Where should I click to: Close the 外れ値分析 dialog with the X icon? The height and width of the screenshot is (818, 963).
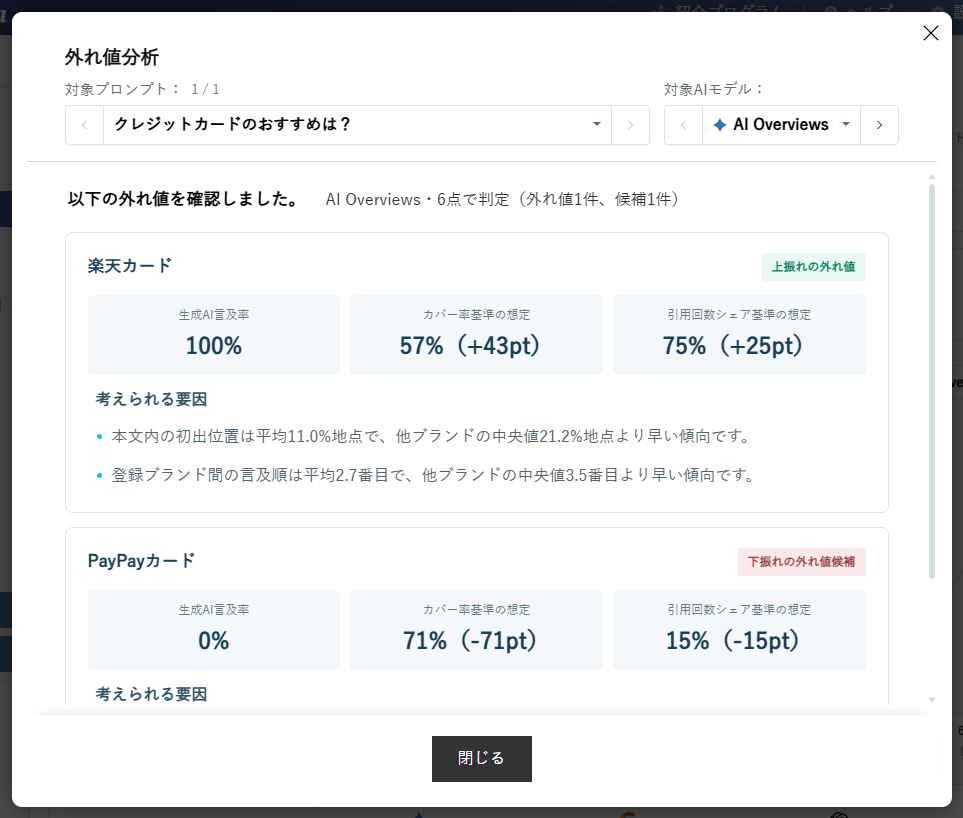[x=930, y=33]
